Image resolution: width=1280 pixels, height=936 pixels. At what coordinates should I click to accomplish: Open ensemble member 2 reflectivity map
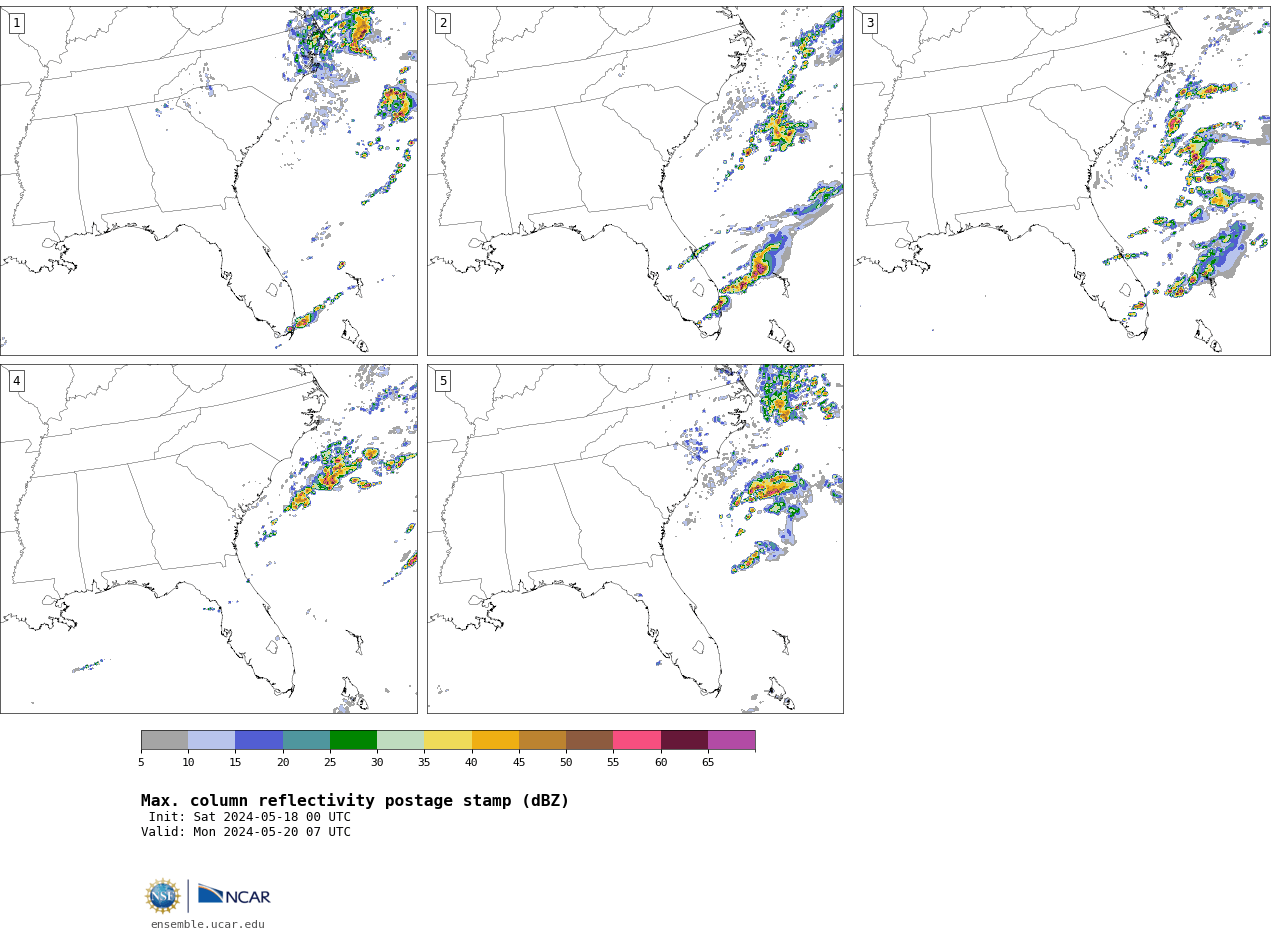pyautogui.click(x=635, y=181)
